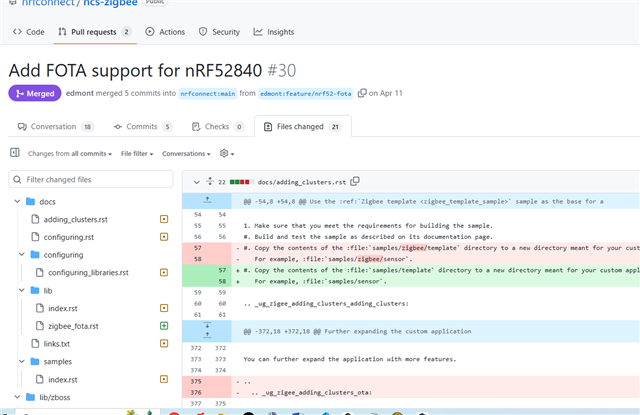Image resolution: width=640 pixels, height=415 pixels.
Task: Toggle the file tree sidebar icon
Action: coord(15,153)
